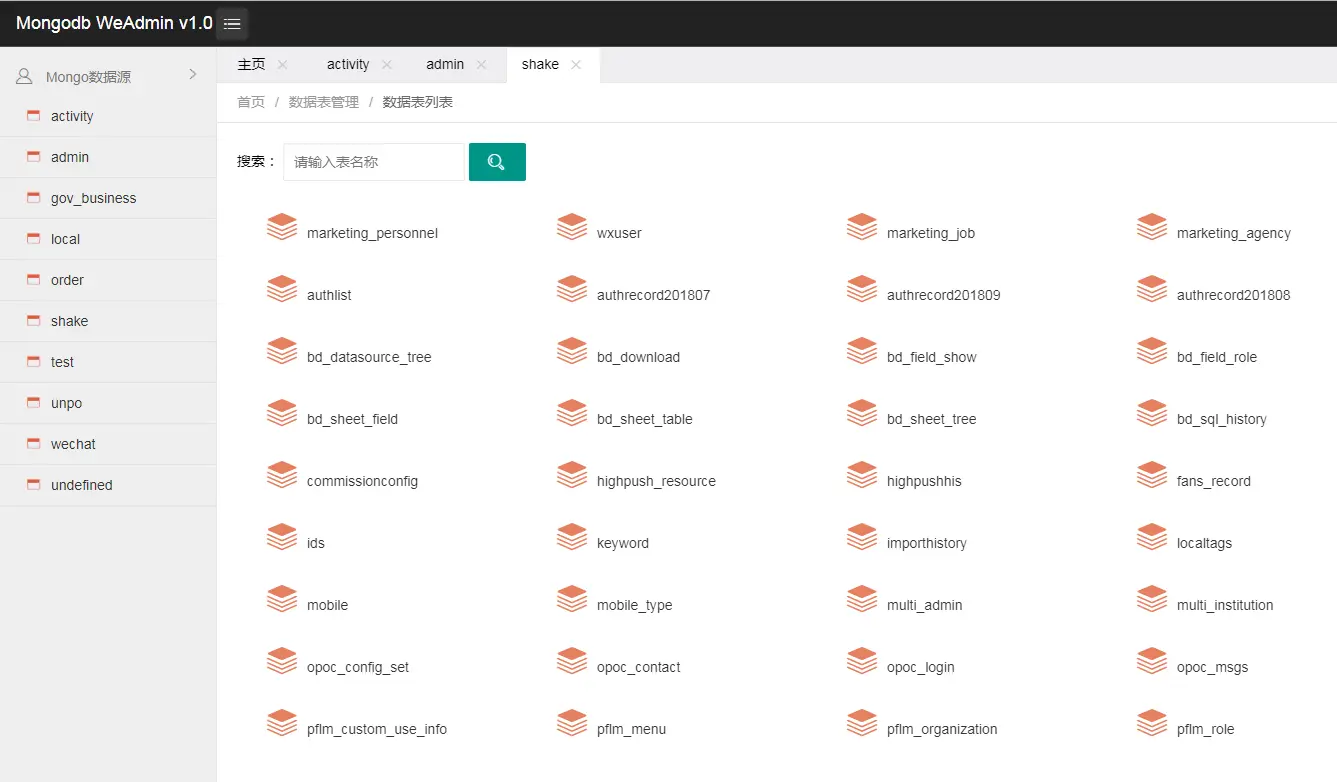This screenshot has width=1337, height=782.
Task: Click the mobile_type table name
Action: (x=635, y=605)
